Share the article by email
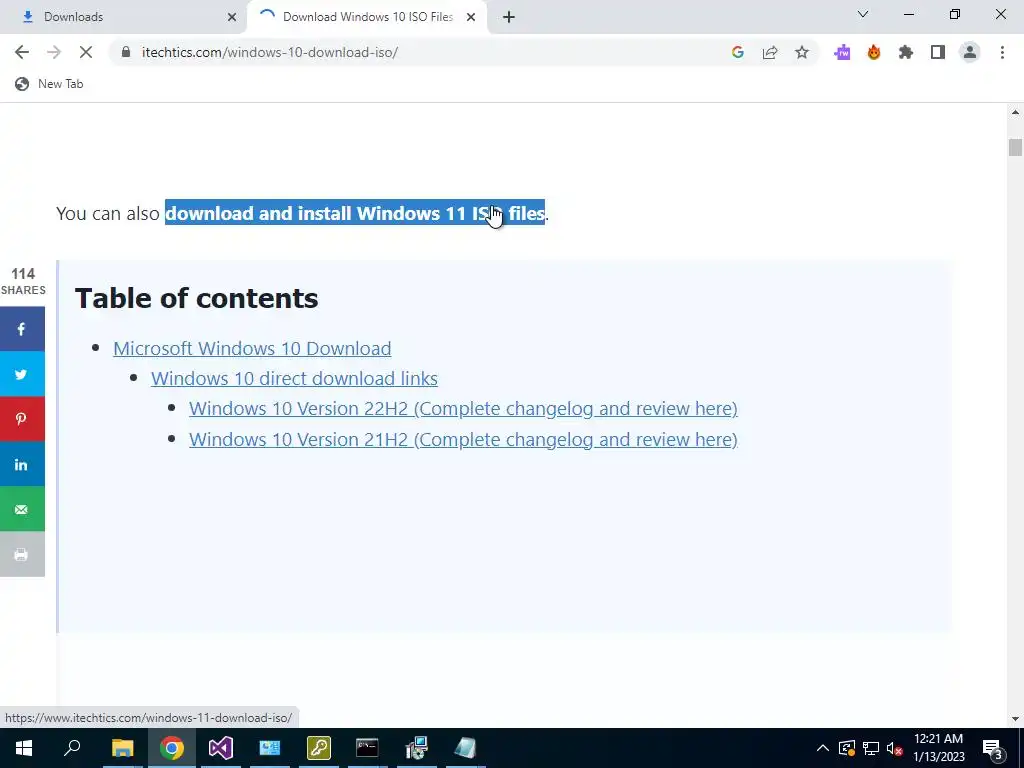Screen dimensions: 1024x768 point(22,509)
